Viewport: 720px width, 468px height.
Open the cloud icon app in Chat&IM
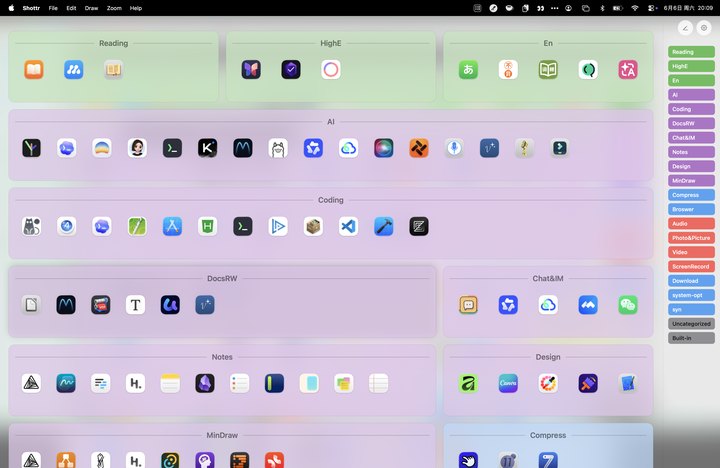pyautogui.click(x=548, y=305)
